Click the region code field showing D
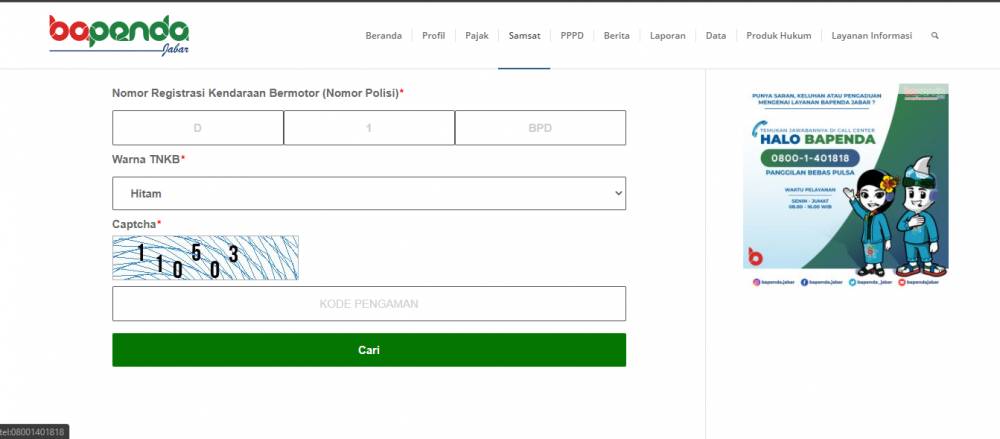 pyautogui.click(x=198, y=128)
